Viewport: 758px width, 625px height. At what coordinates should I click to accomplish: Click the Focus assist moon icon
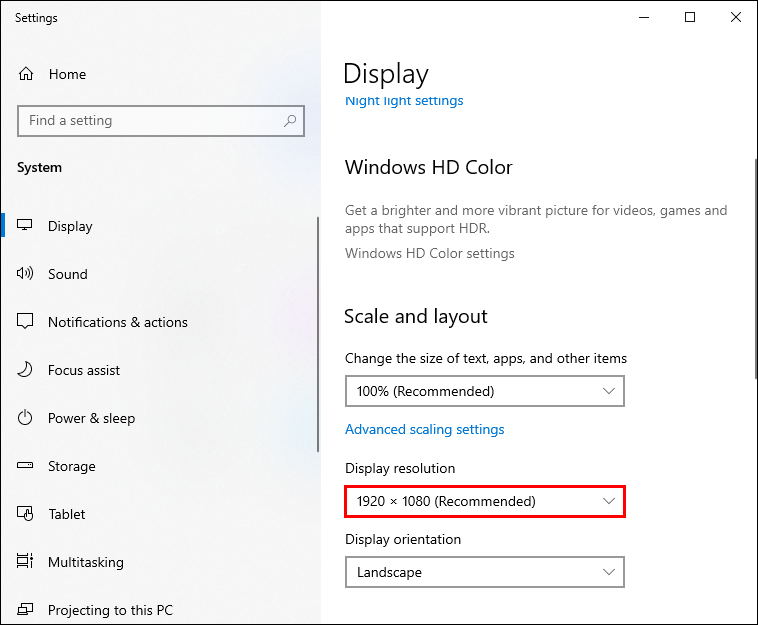click(26, 370)
